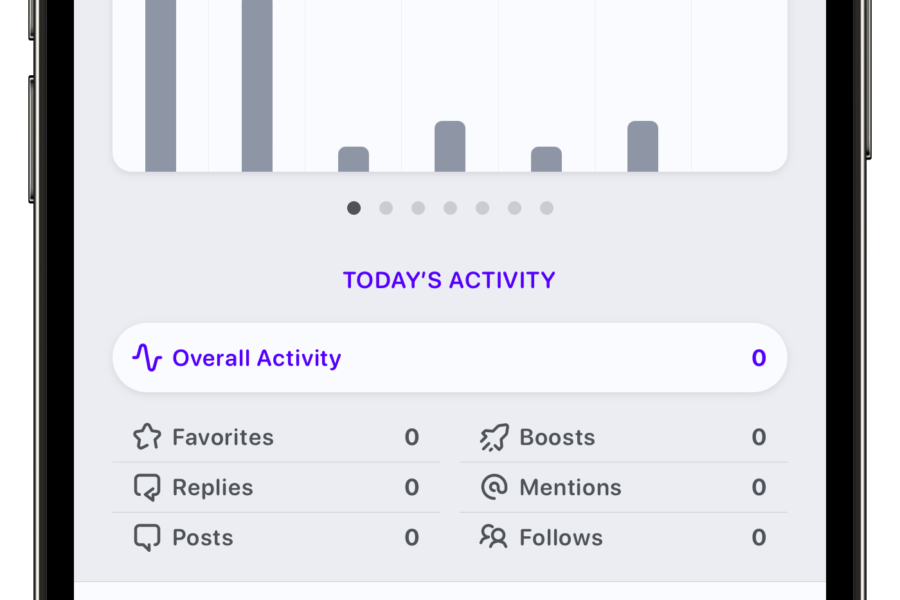Click the Boosts rocket icon
The height and width of the screenshot is (600, 900).
(x=494, y=438)
